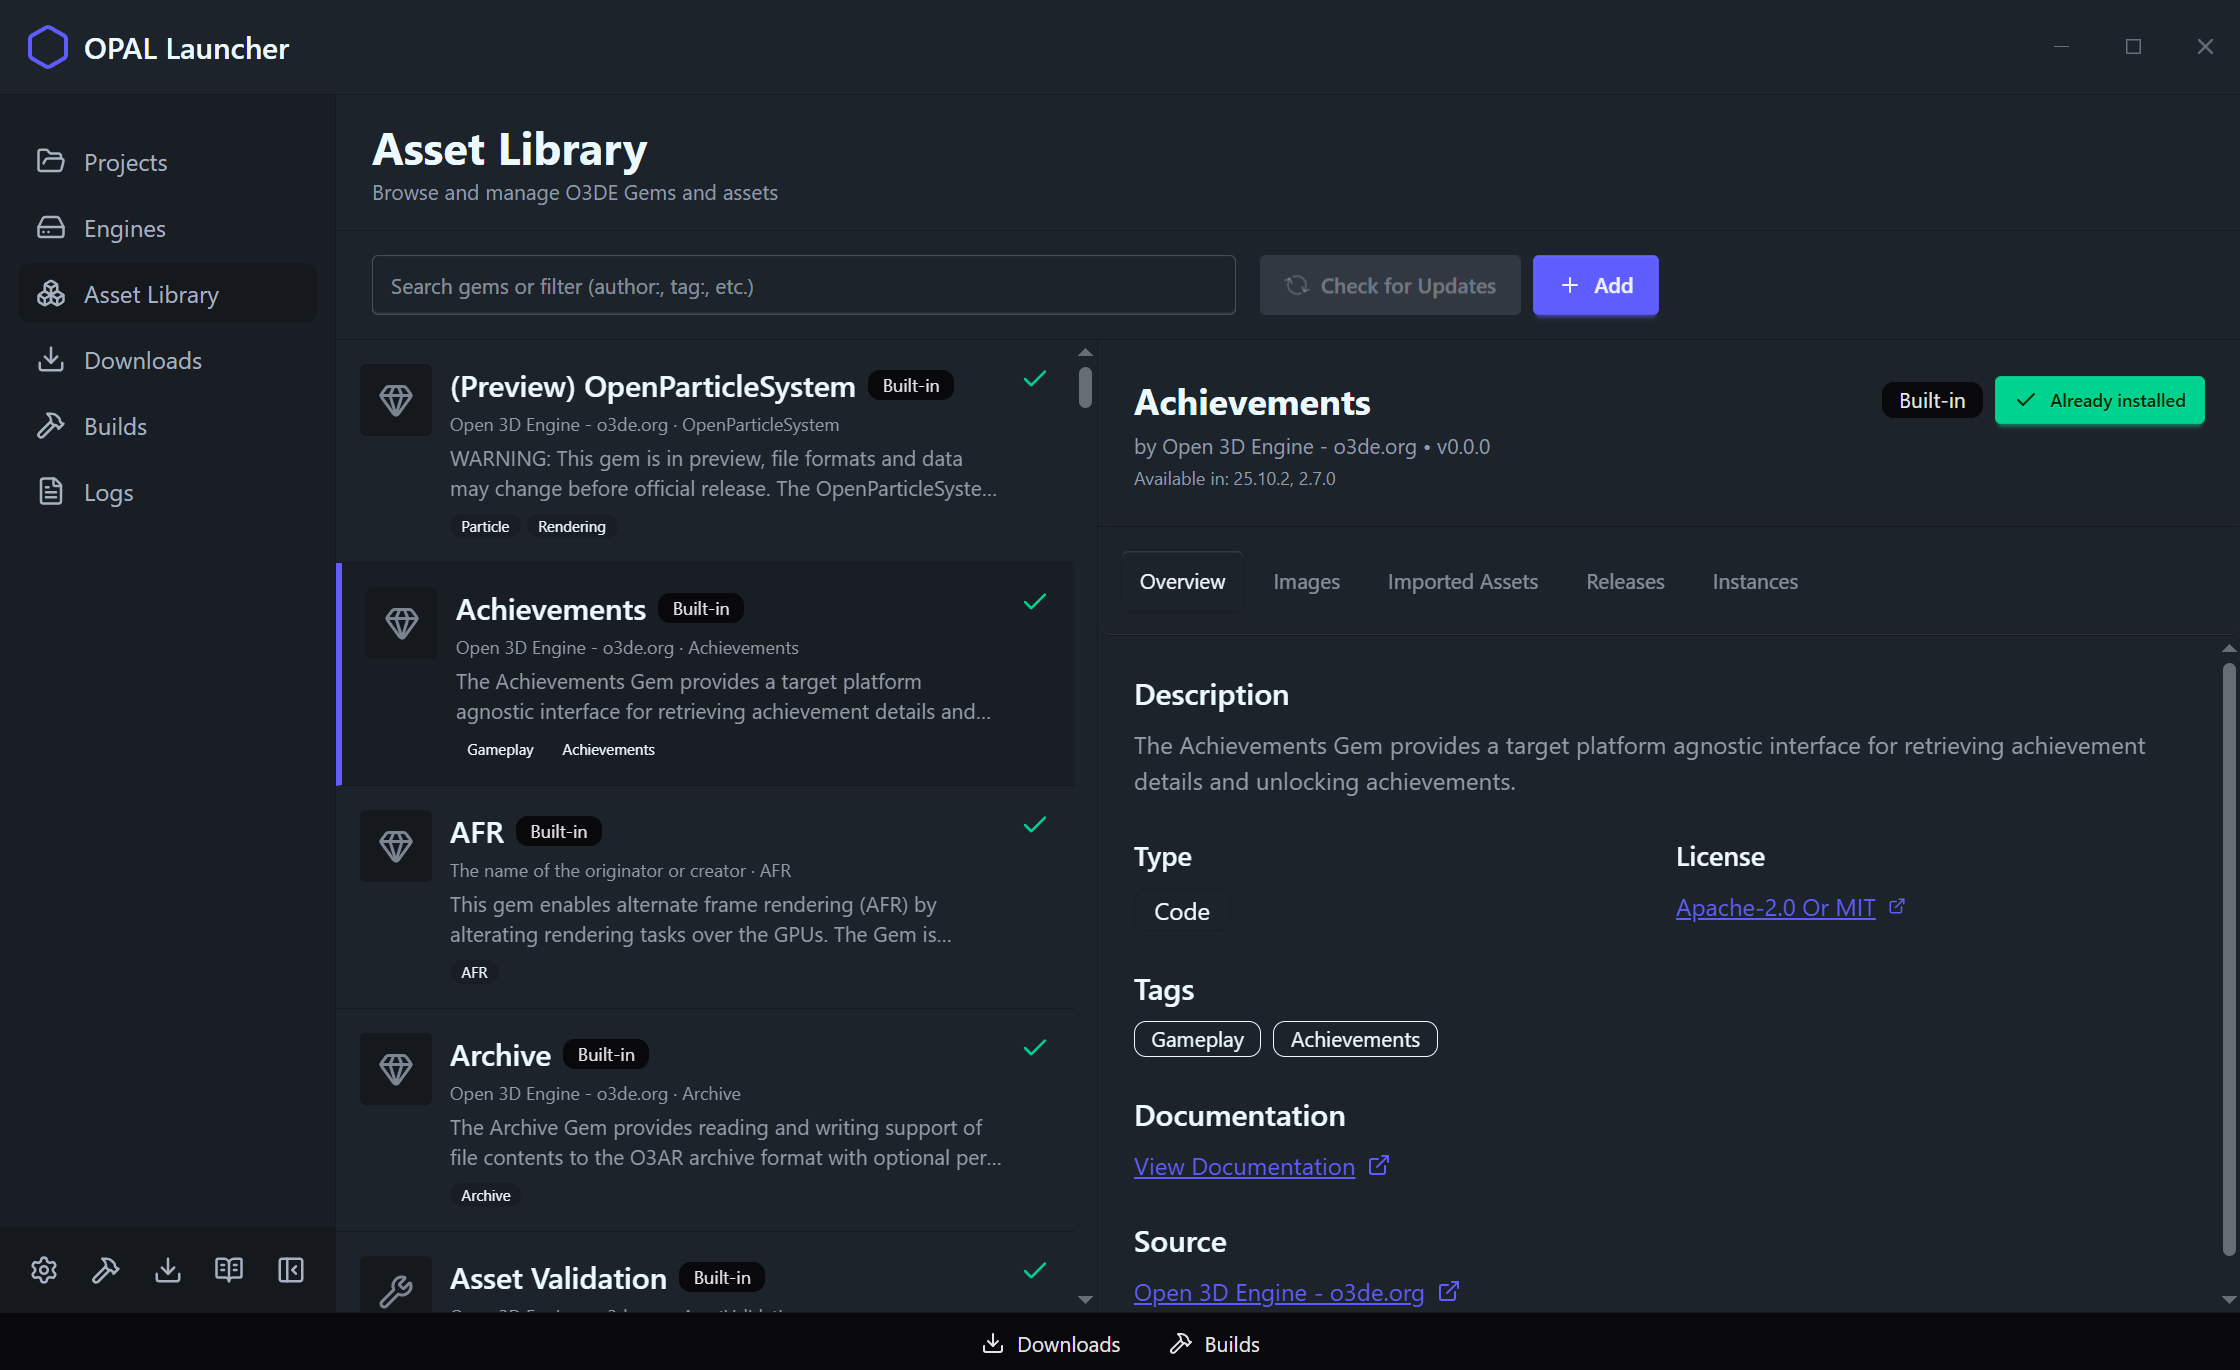Click the Code type chip
Viewport: 2240px width, 1370px height.
coord(1182,912)
